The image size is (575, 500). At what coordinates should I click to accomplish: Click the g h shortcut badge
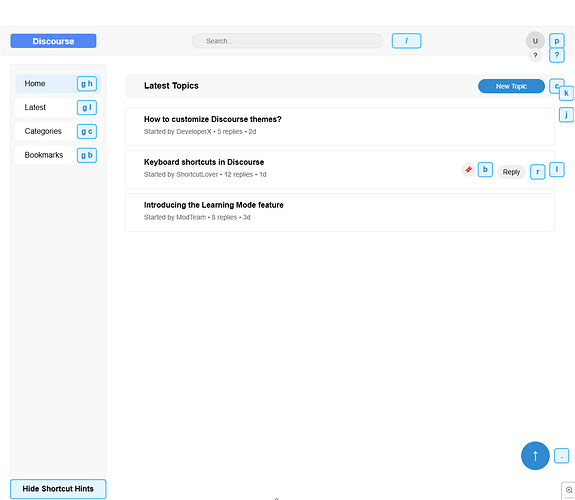87,84
